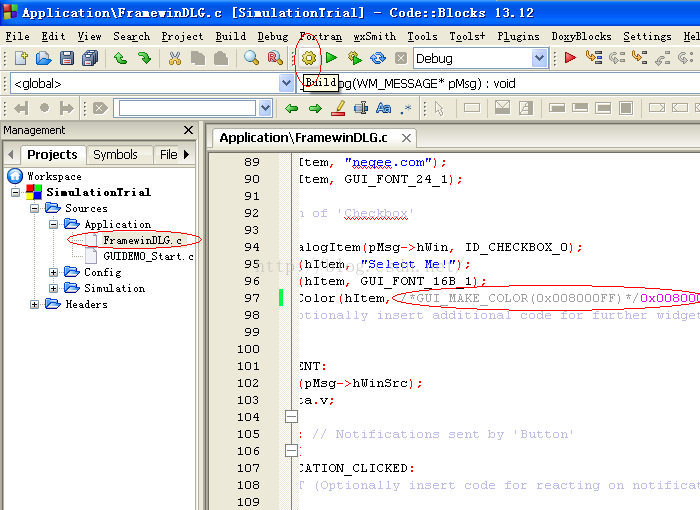Save the current file
The height and width of the screenshot is (510, 700).
pos(67,58)
